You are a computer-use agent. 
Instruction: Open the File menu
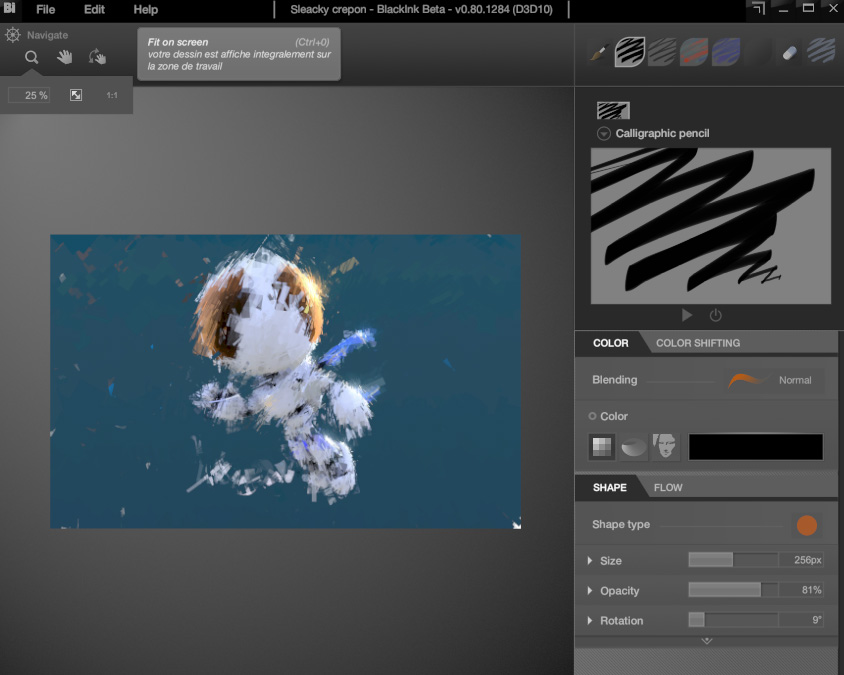pyautogui.click(x=45, y=10)
